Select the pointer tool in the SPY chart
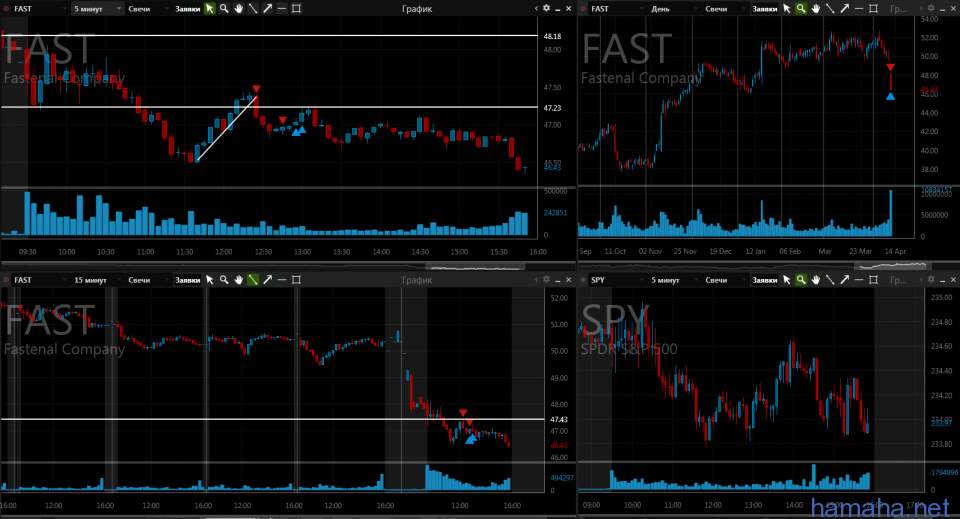The width and height of the screenshot is (960, 519). [x=787, y=280]
